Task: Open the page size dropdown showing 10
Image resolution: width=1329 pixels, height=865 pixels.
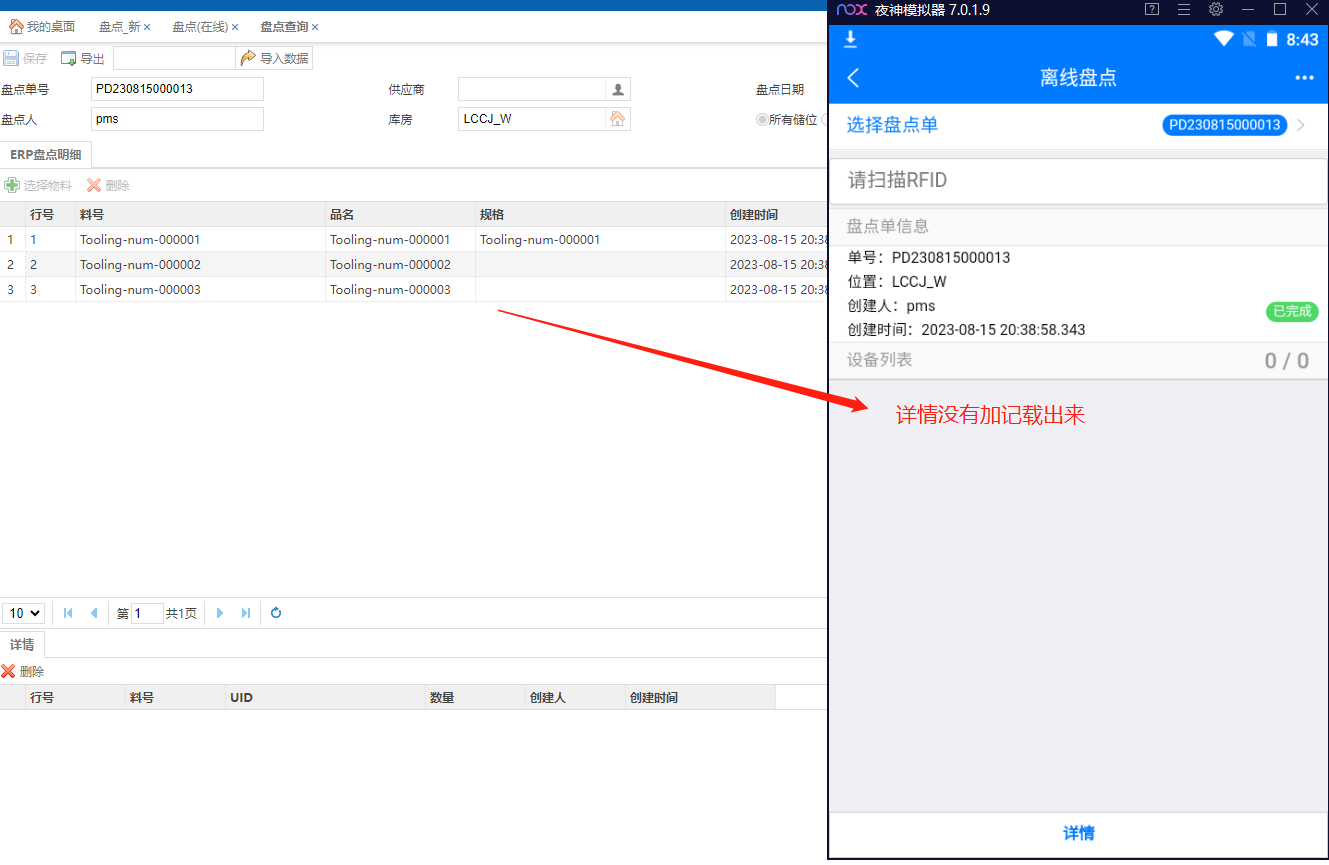Action: pyautogui.click(x=24, y=613)
